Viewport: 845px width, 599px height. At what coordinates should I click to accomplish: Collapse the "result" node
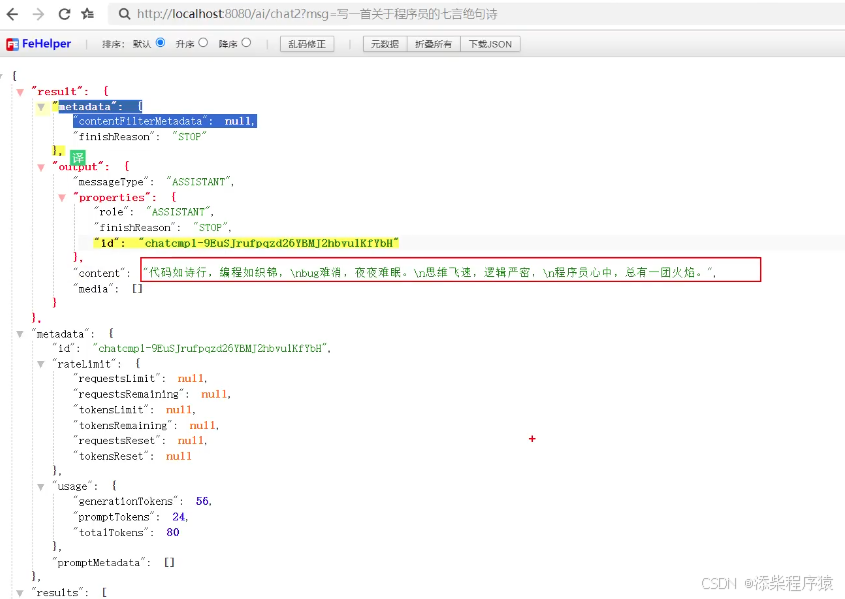[20, 92]
